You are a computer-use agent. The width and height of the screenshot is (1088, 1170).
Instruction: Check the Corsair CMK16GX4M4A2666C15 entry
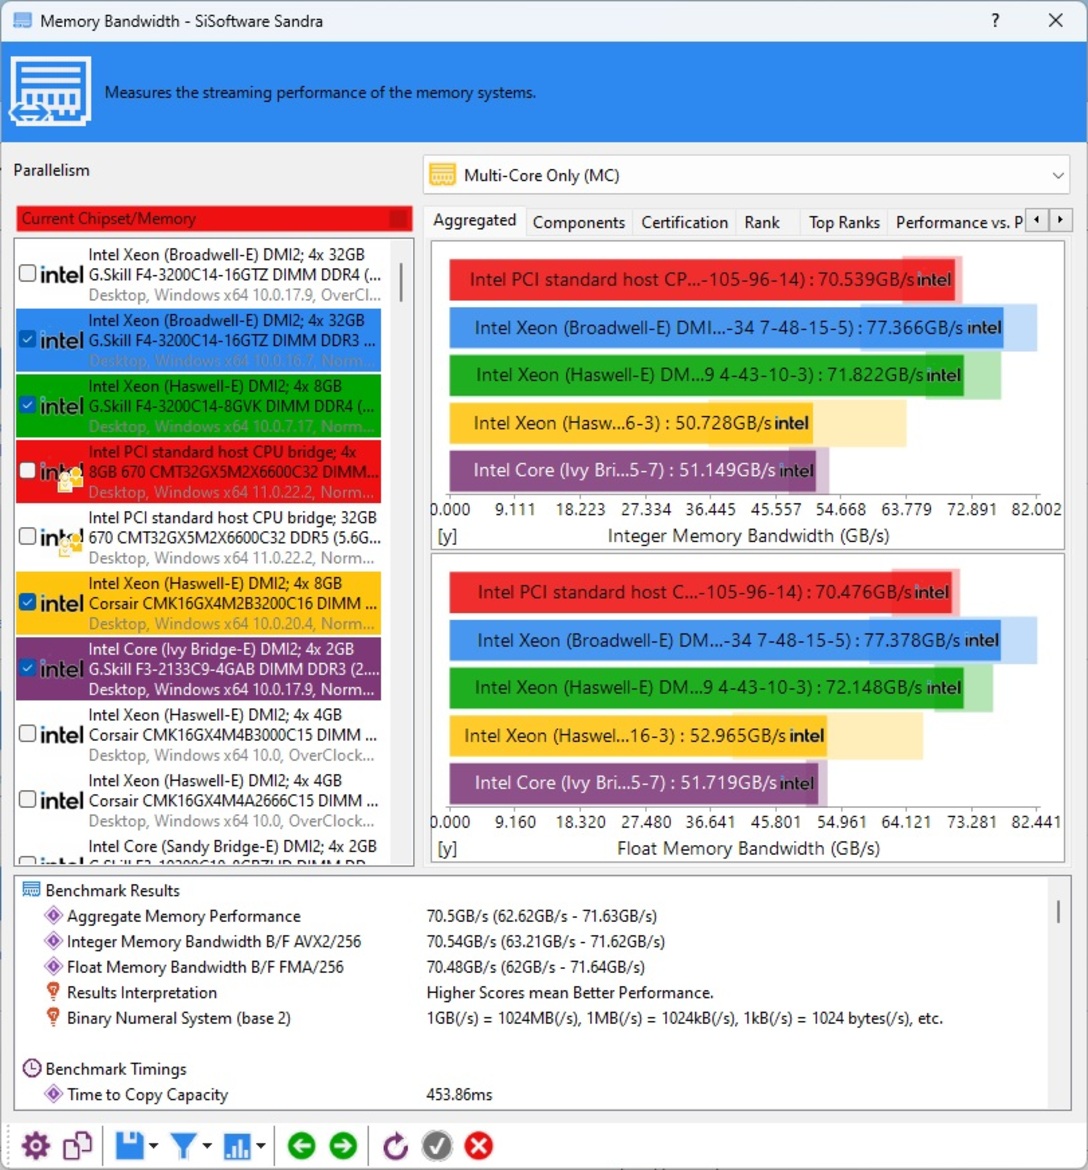28,799
